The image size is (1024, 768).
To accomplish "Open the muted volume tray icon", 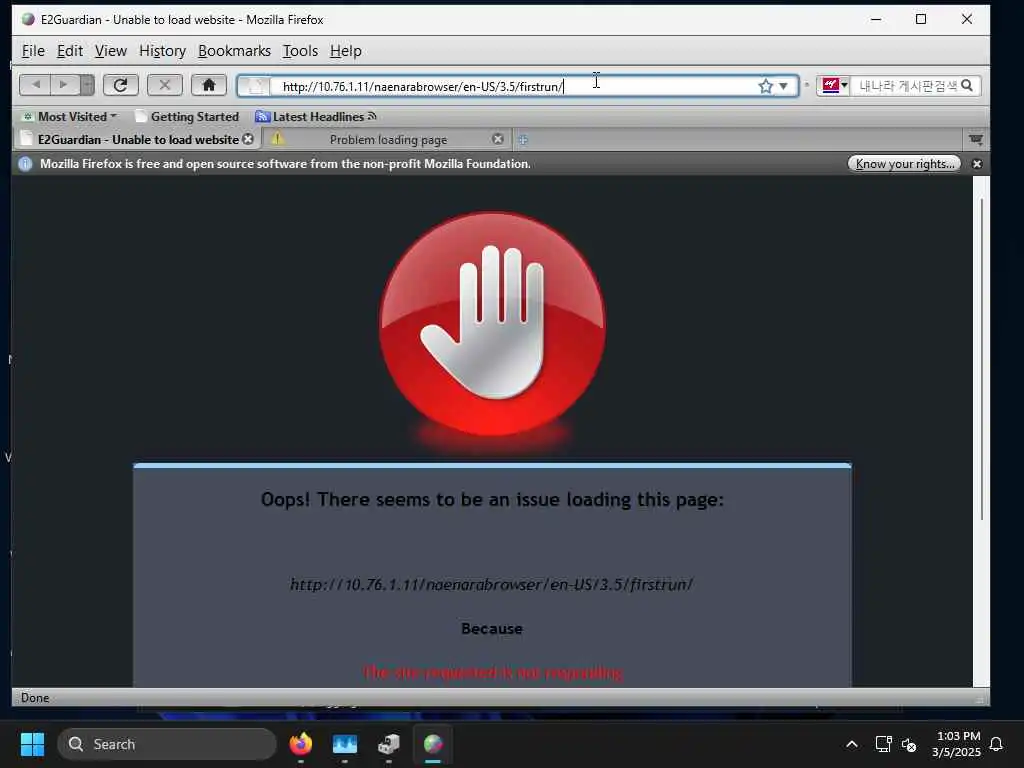I will coord(908,744).
